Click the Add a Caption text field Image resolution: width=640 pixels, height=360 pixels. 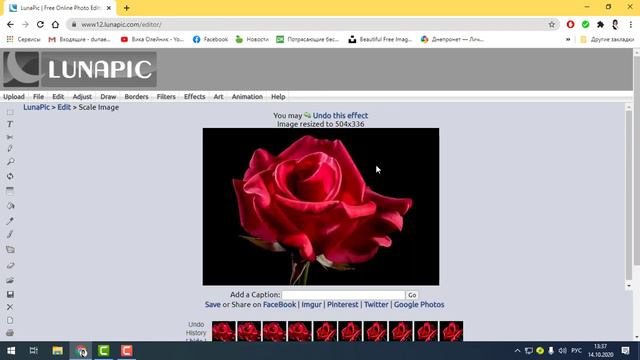coord(343,295)
